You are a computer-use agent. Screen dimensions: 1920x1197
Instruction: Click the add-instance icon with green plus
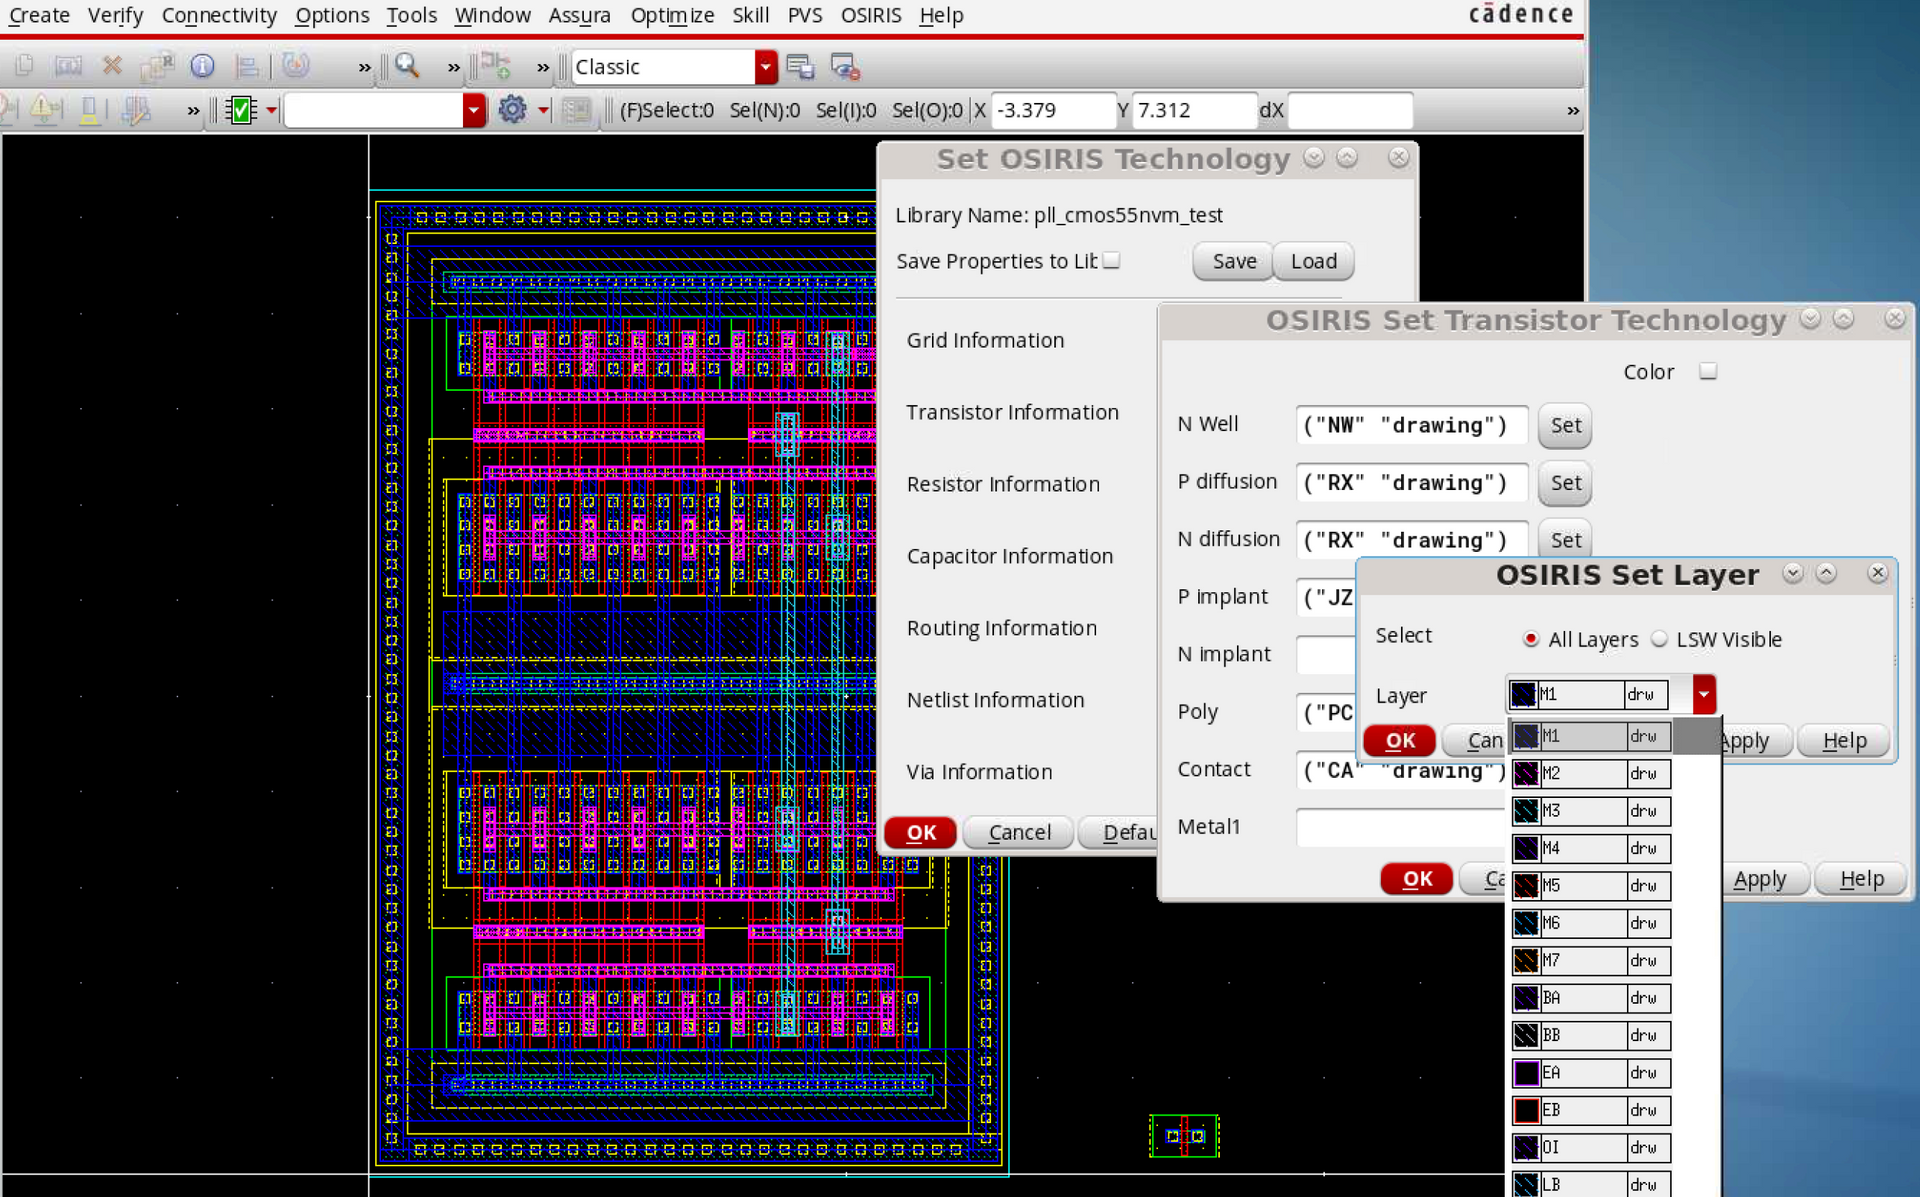(x=496, y=66)
